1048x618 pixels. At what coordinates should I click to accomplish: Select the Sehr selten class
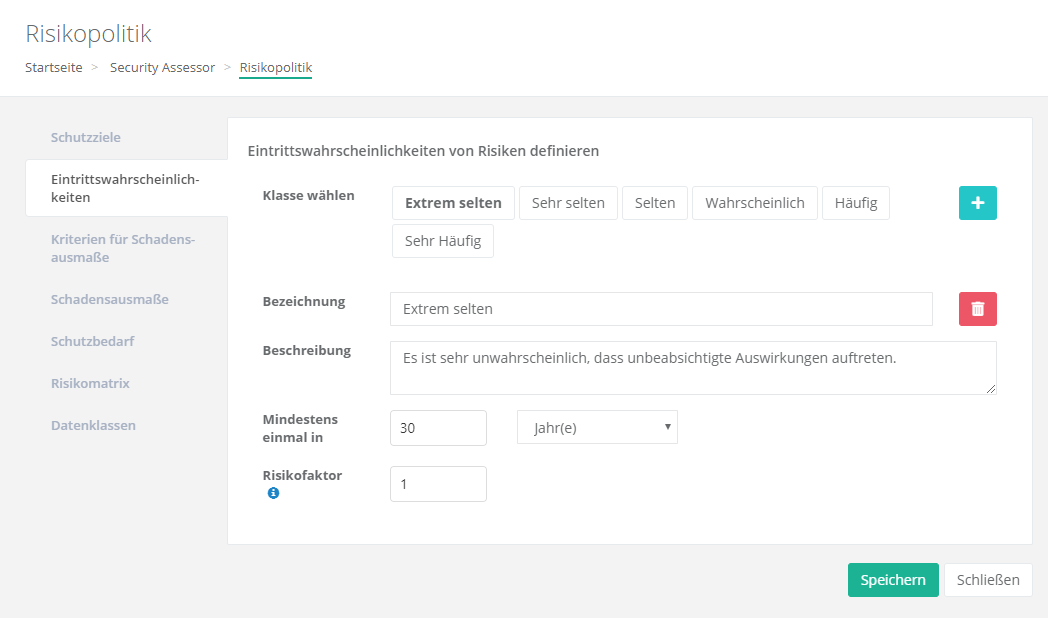568,203
